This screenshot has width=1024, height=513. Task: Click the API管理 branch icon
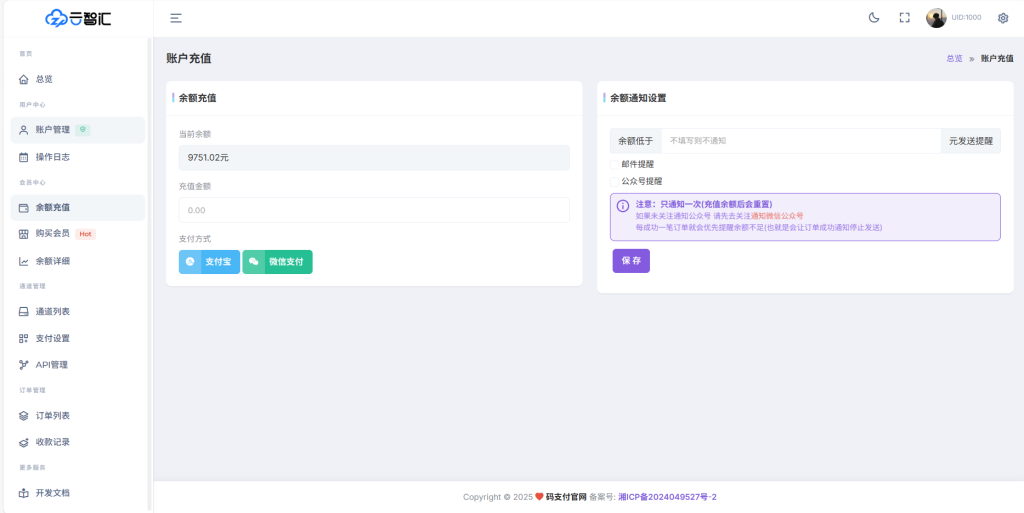(24, 365)
